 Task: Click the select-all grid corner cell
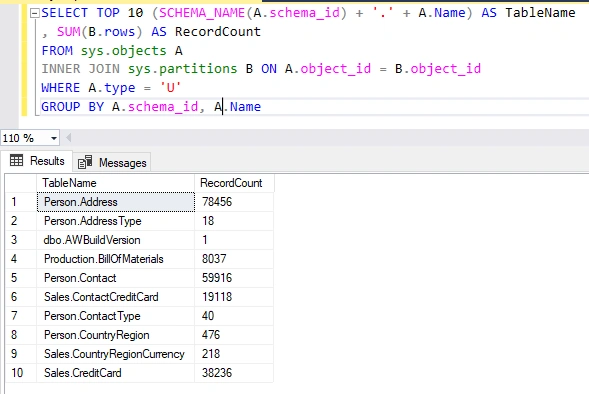click(x=21, y=183)
